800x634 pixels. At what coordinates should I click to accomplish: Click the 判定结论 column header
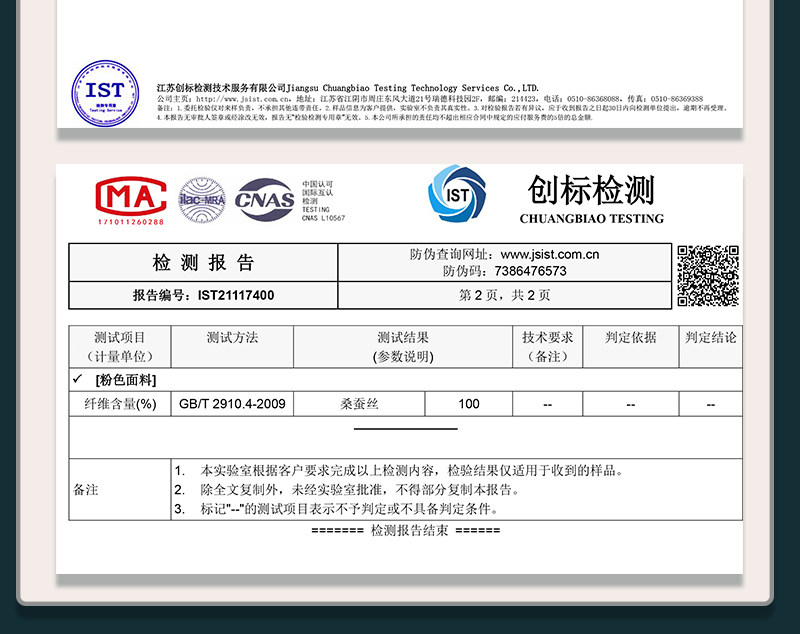pyautogui.click(x=711, y=346)
